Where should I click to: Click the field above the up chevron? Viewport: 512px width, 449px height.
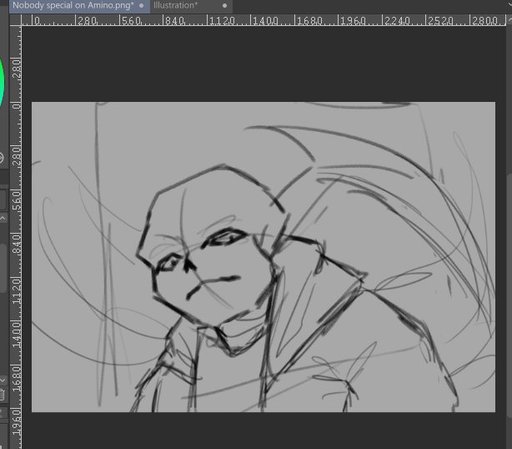coord(3,199)
